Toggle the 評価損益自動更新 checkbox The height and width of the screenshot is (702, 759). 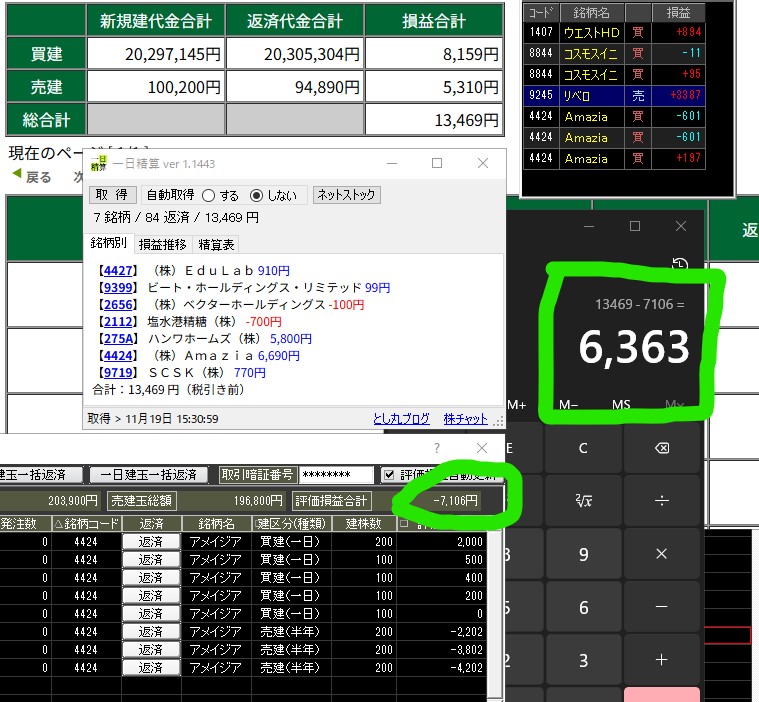click(389, 475)
